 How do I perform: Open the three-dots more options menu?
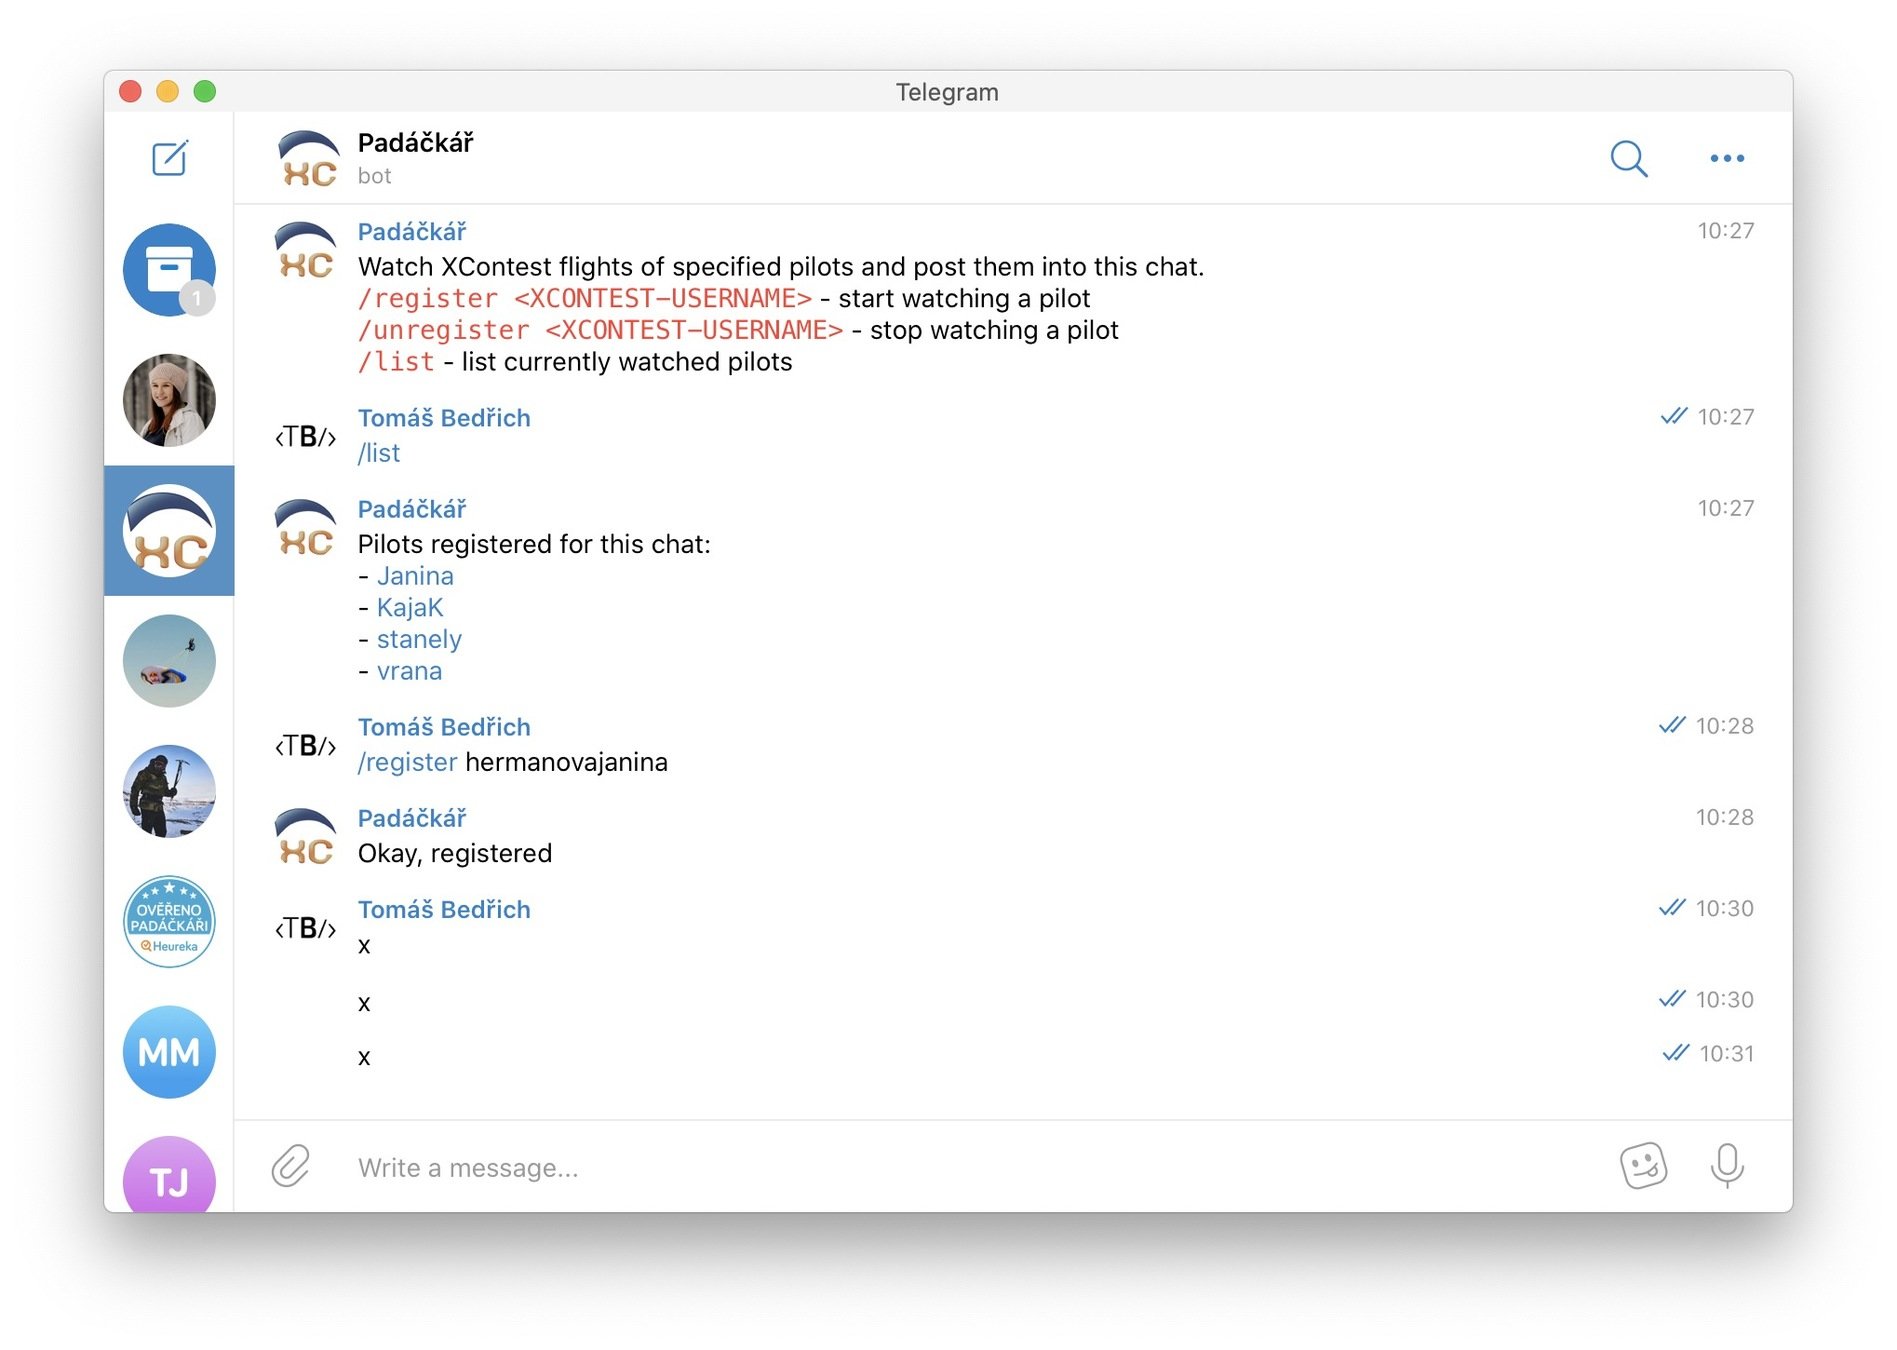1727,158
